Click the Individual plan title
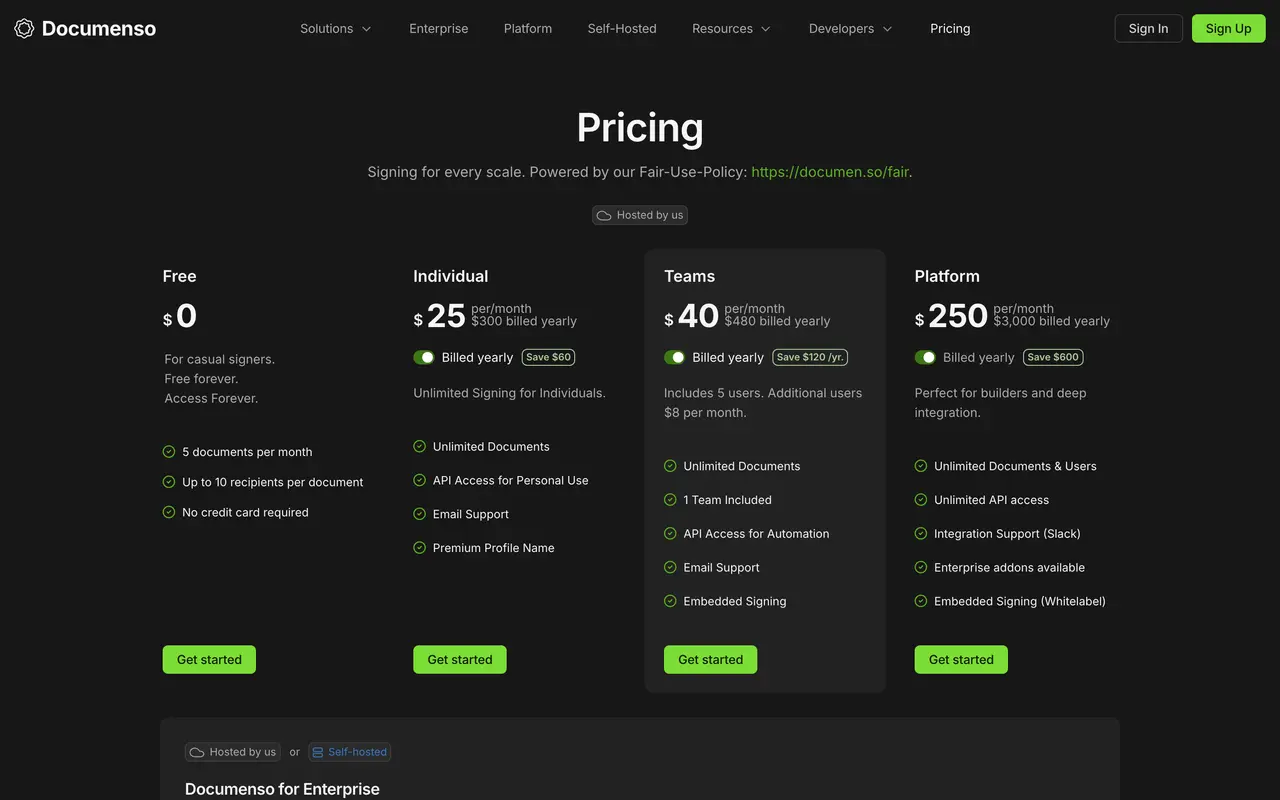This screenshot has height=800, width=1280. [451, 276]
